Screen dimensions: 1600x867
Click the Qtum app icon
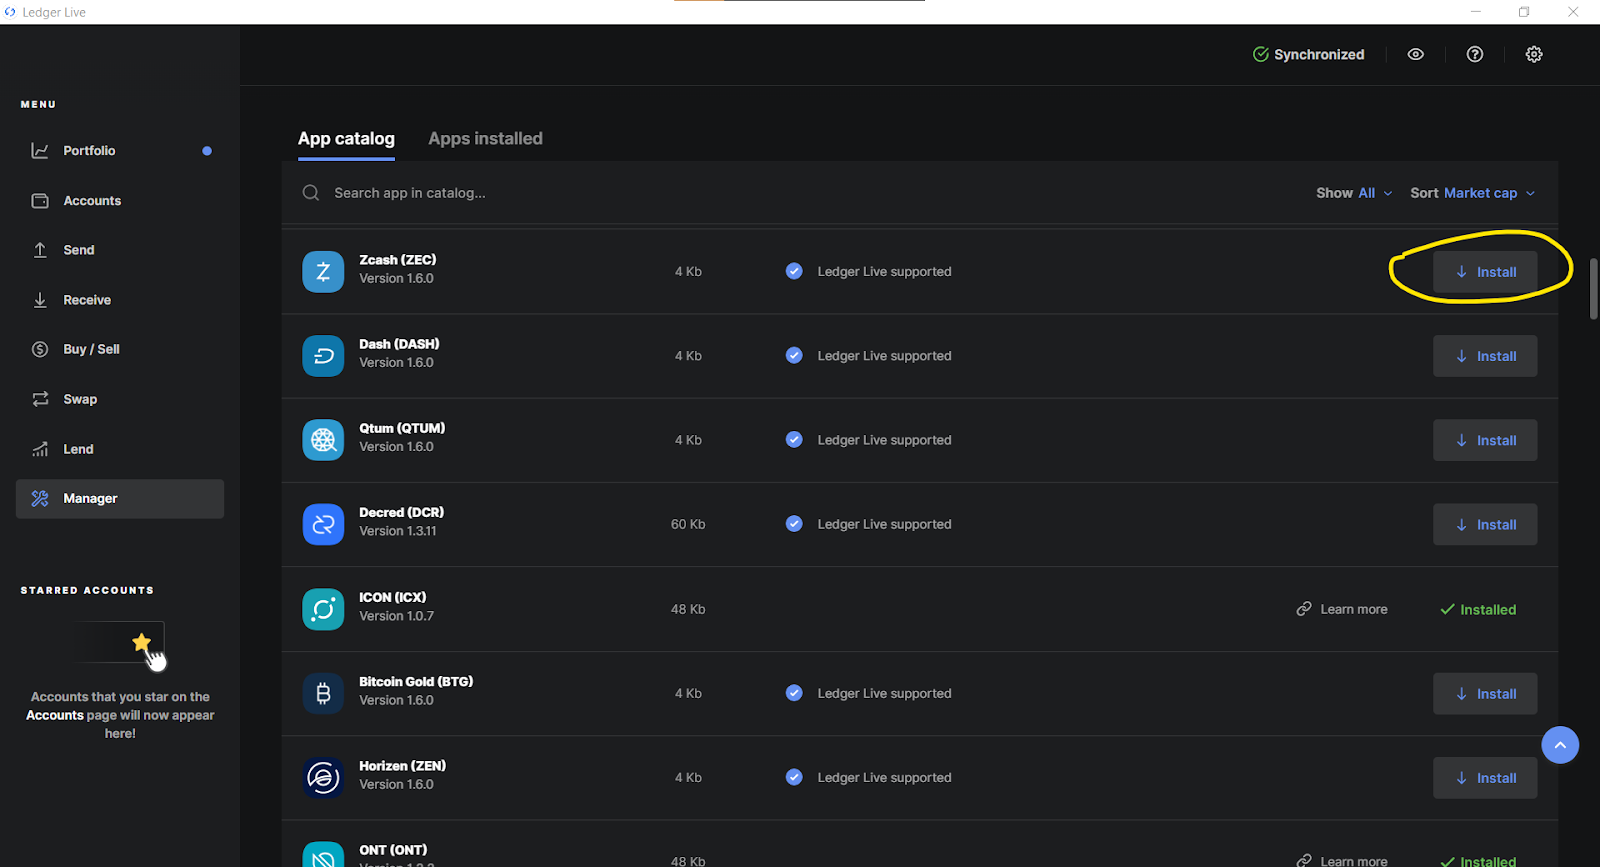(x=323, y=440)
